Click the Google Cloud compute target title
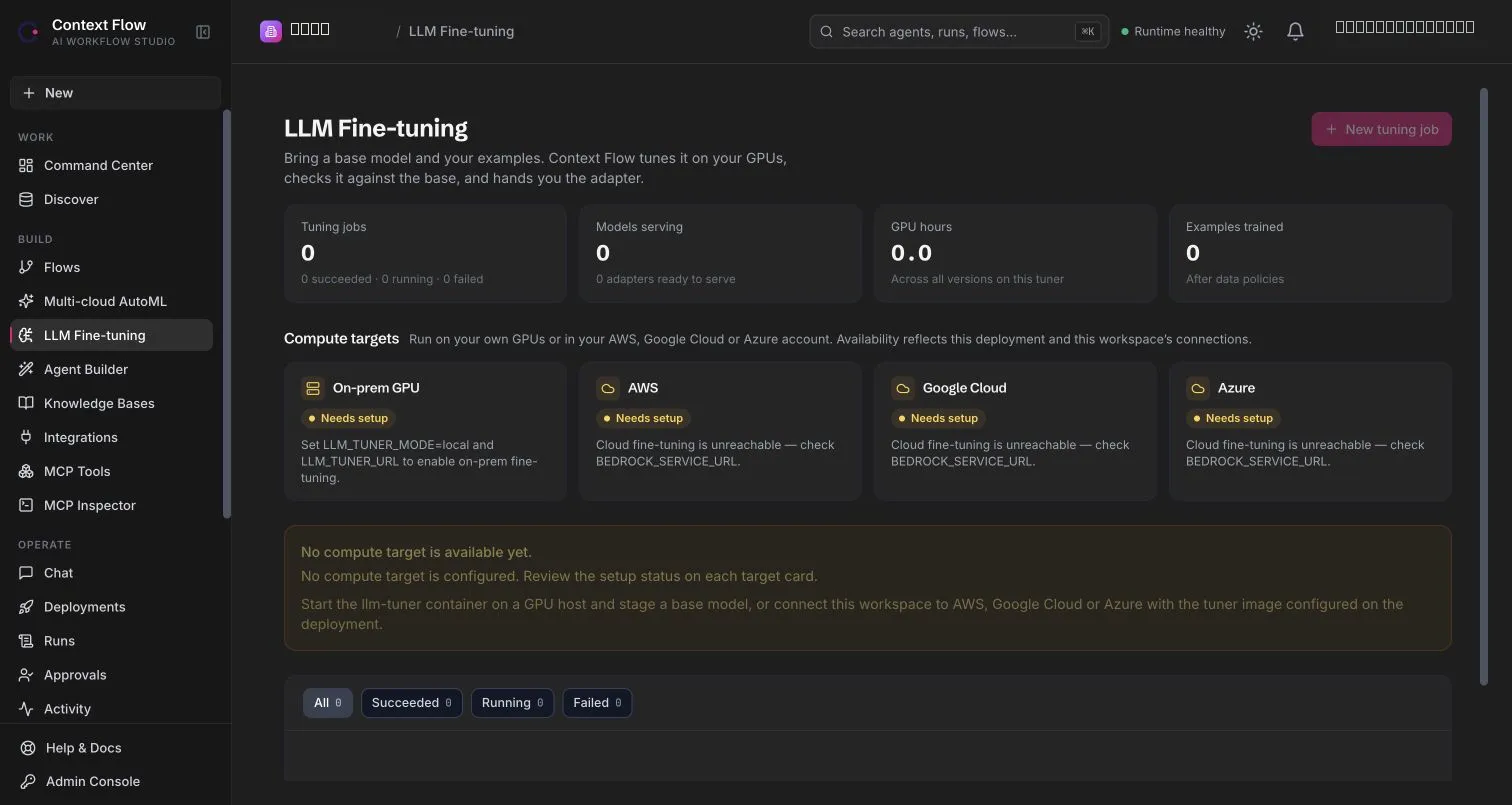This screenshot has height=805, width=1512. [x=964, y=388]
